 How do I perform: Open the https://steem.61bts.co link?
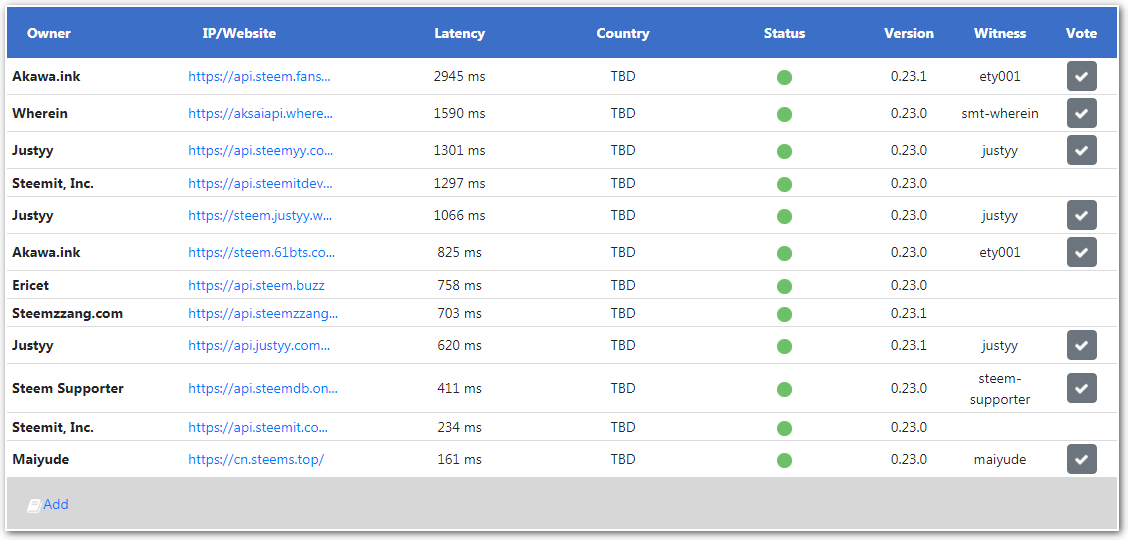261,252
